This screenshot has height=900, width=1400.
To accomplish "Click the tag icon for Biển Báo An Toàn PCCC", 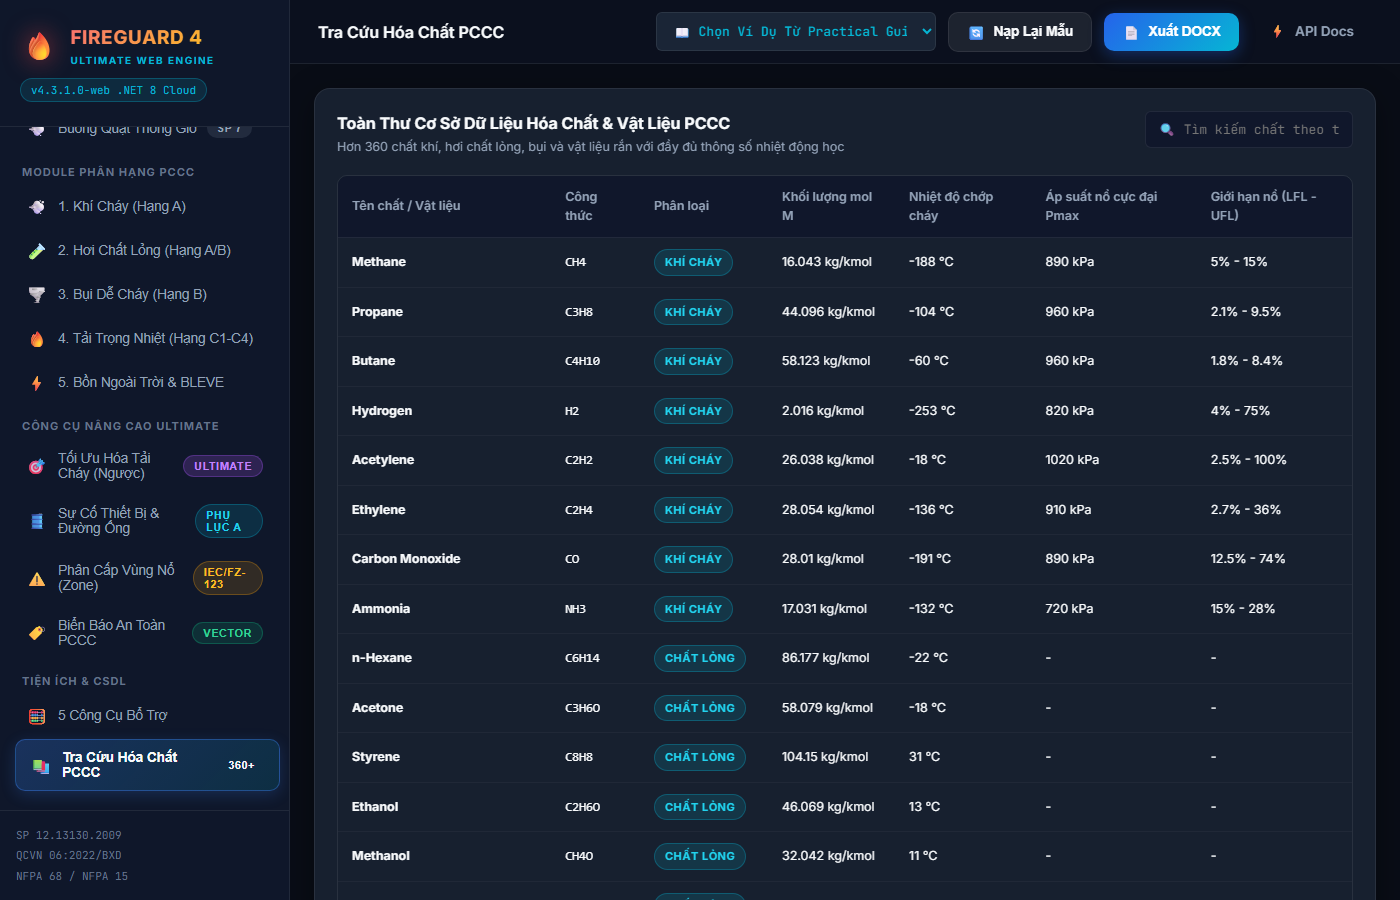I will pyautogui.click(x=37, y=633).
